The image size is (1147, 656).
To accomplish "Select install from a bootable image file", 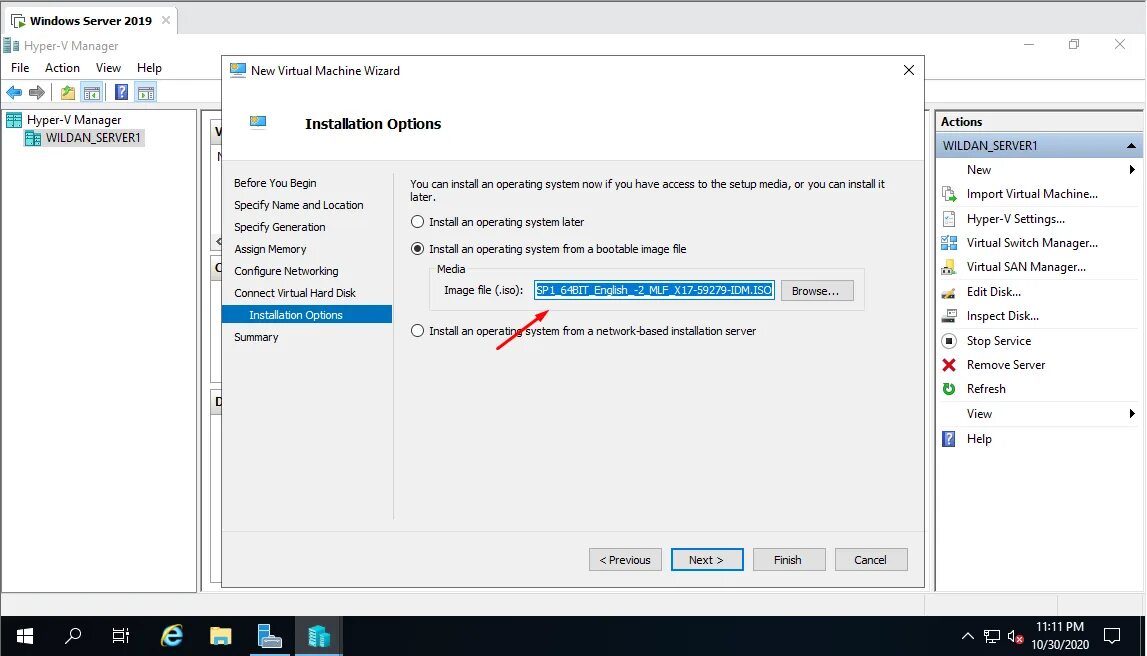I will click(x=417, y=249).
